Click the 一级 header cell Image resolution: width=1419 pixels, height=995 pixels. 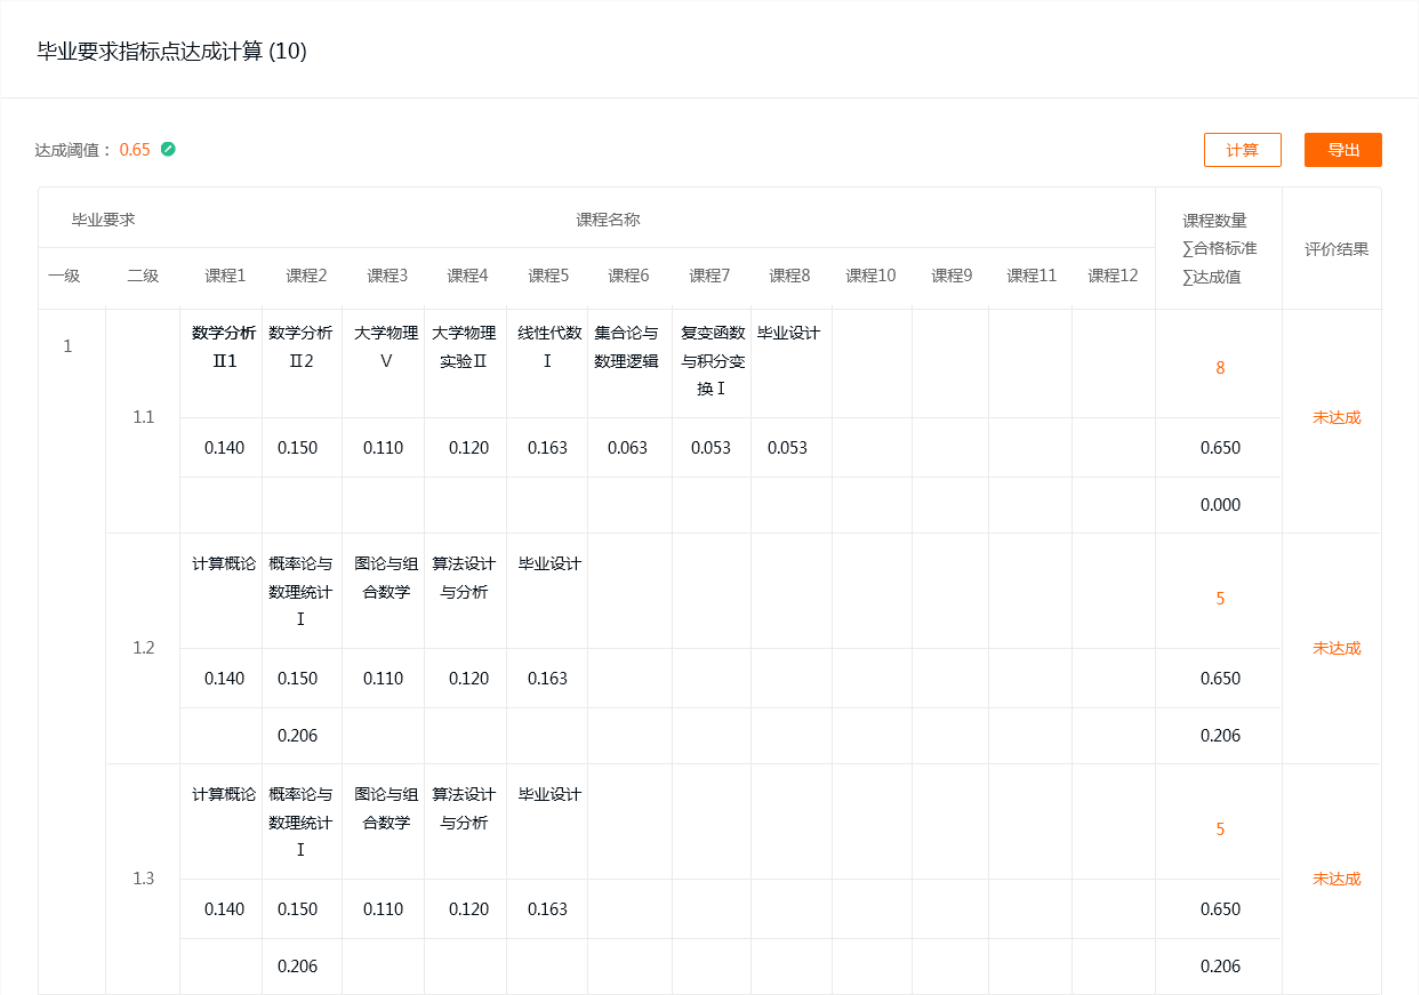[64, 275]
